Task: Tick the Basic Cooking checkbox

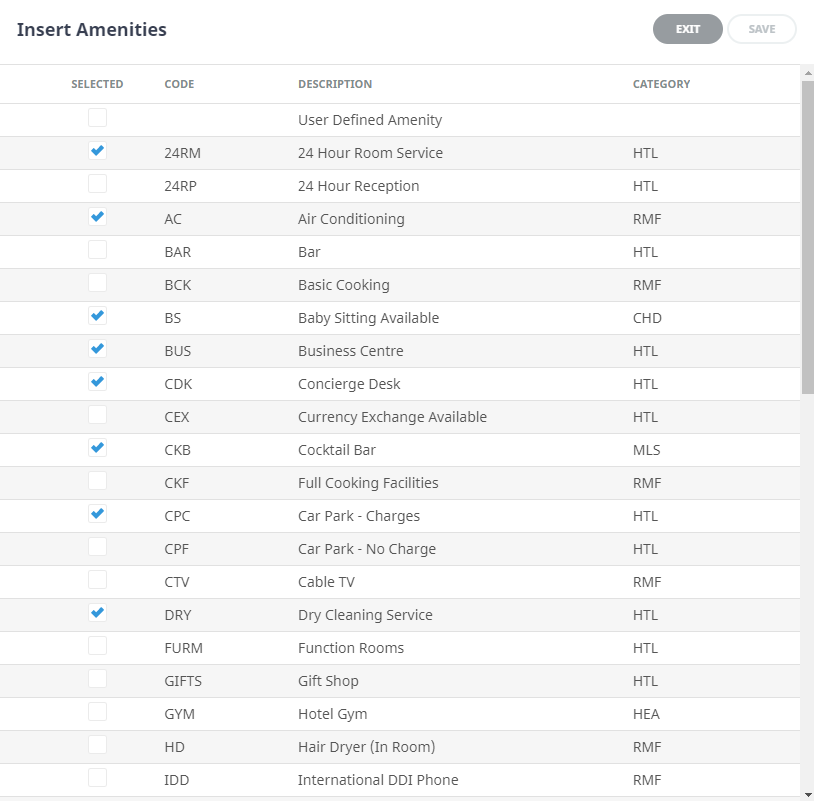Action: (x=97, y=283)
